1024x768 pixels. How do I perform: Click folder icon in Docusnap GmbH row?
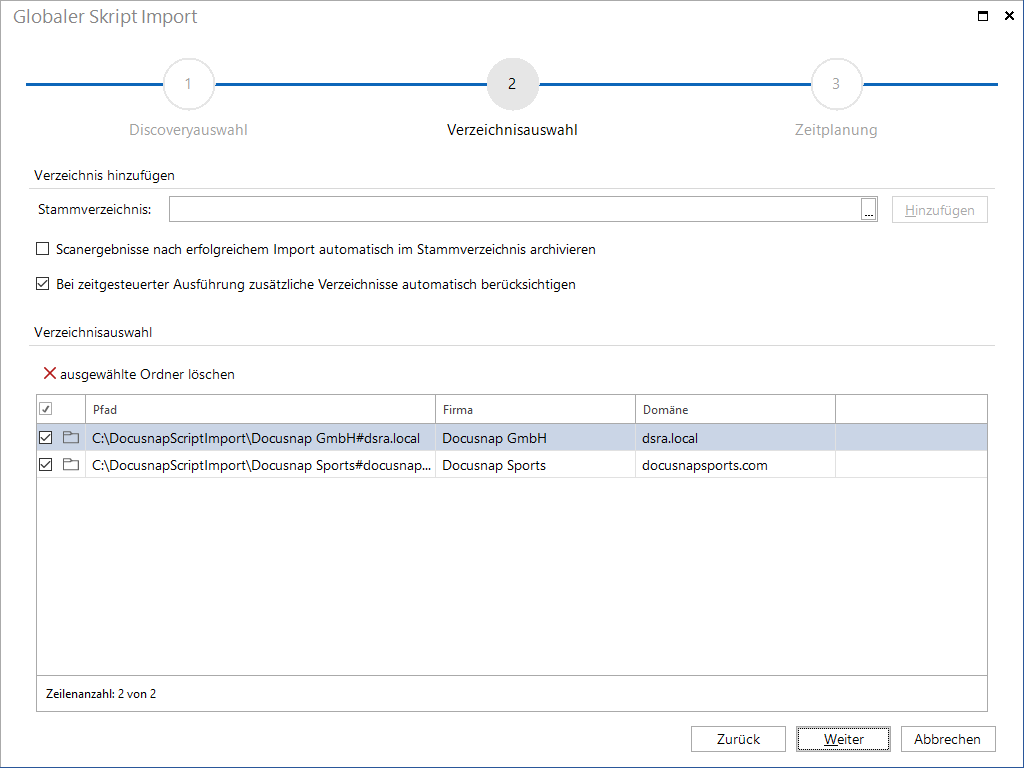[71, 438]
